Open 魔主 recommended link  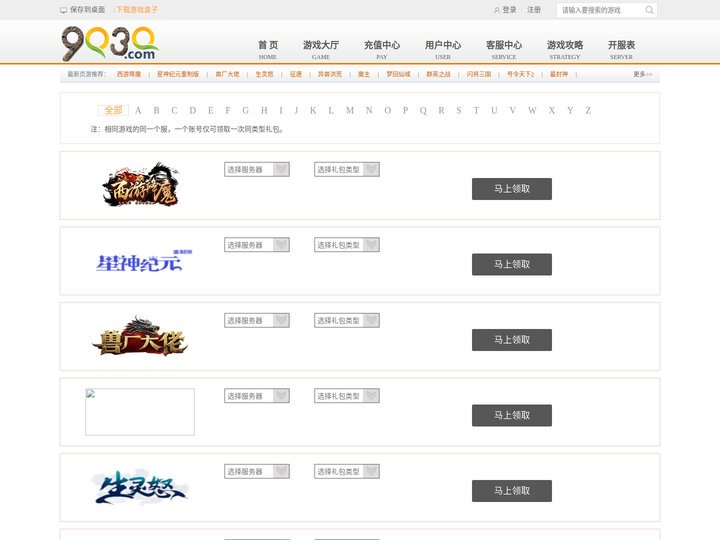pos(364,74)
